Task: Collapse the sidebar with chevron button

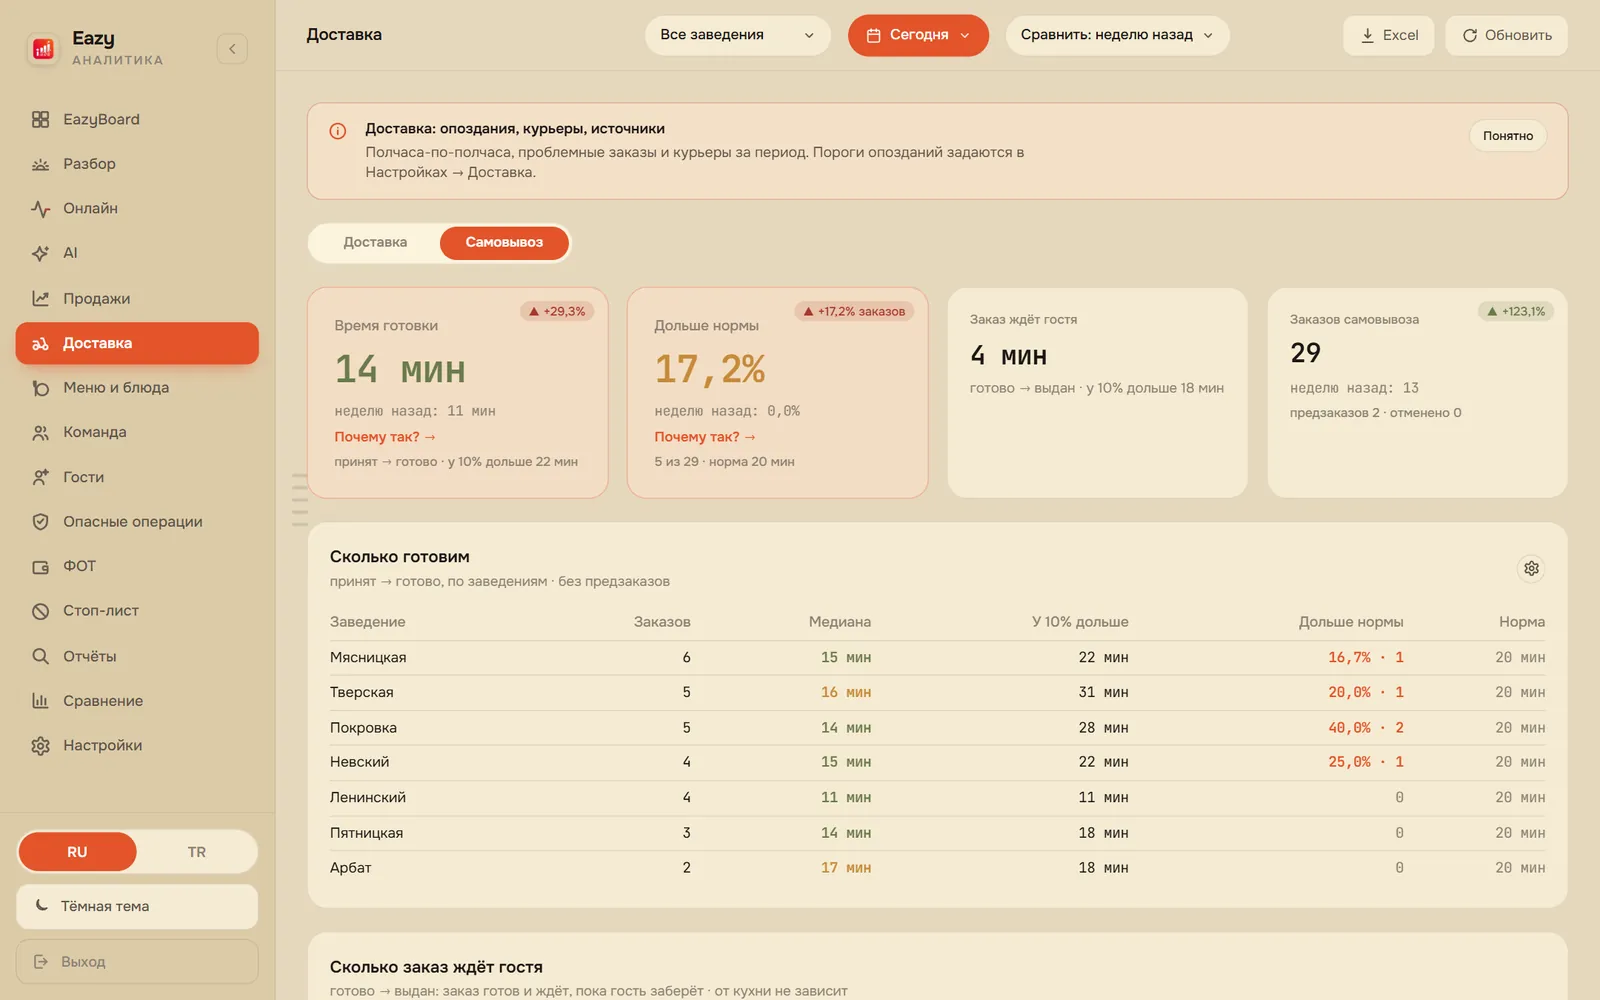Action: click(x=232, y=49)
